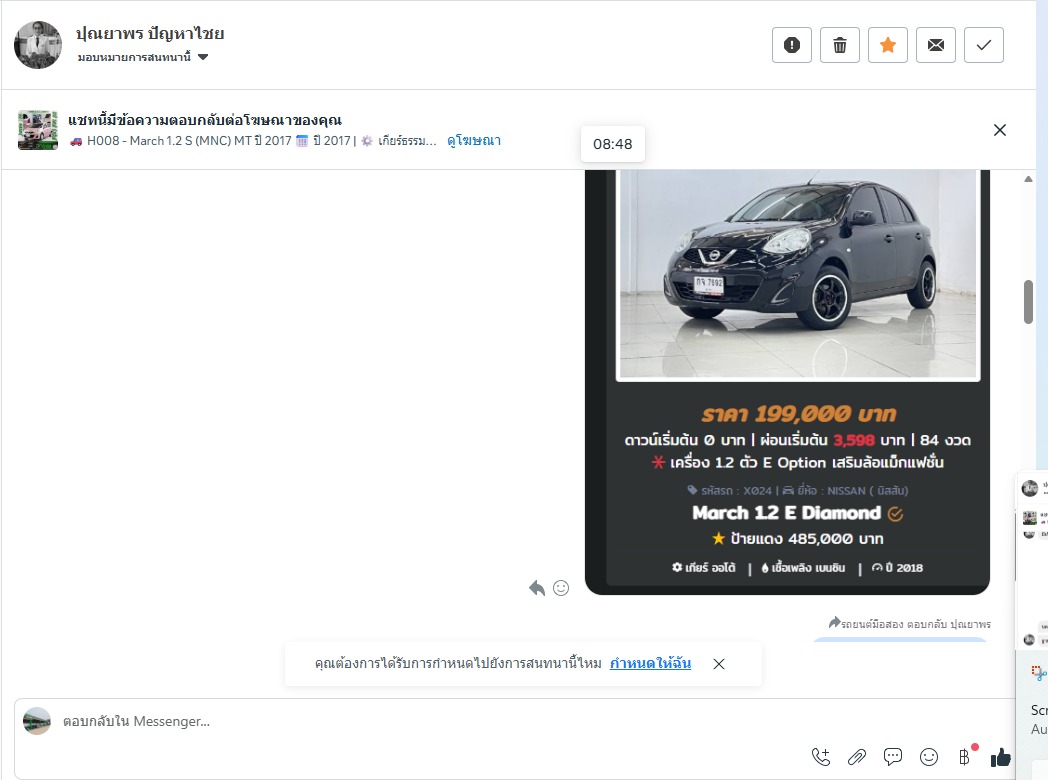The image size is (1048, 780).
Task: Attach a file using the paperclip icon
Action: [x=857, y=757]
